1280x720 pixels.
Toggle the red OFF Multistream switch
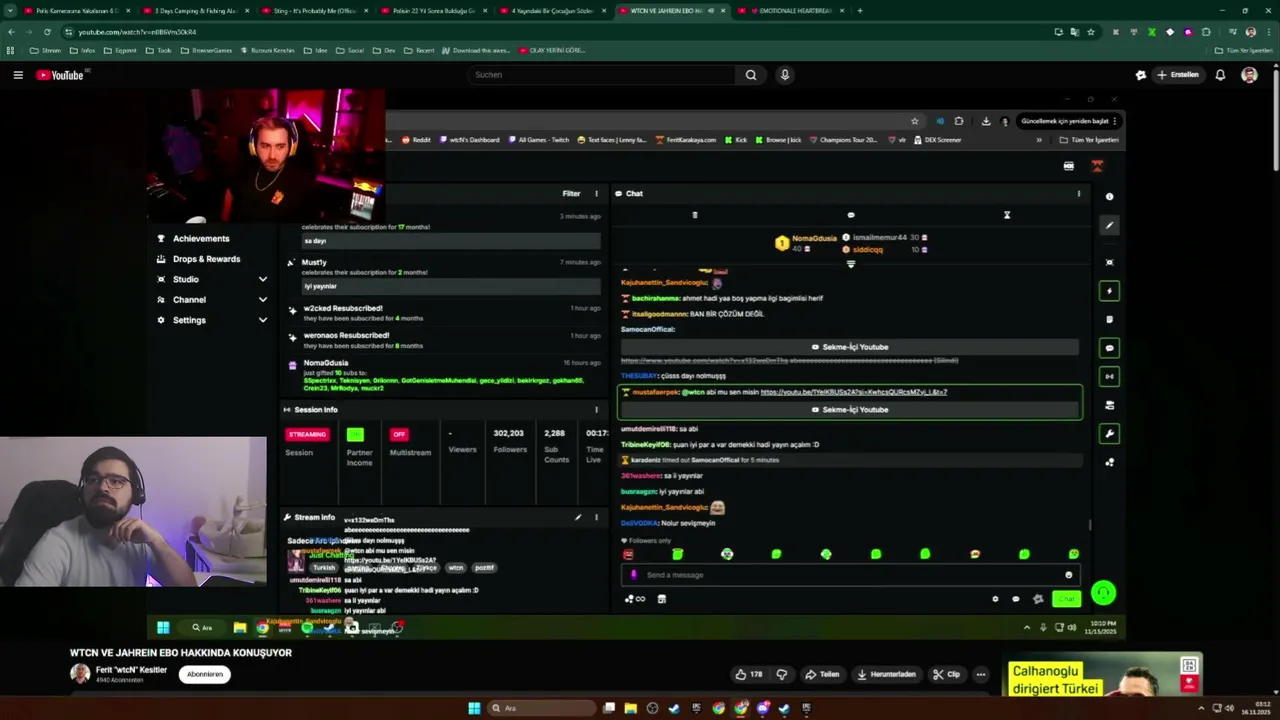coord(399,434)
